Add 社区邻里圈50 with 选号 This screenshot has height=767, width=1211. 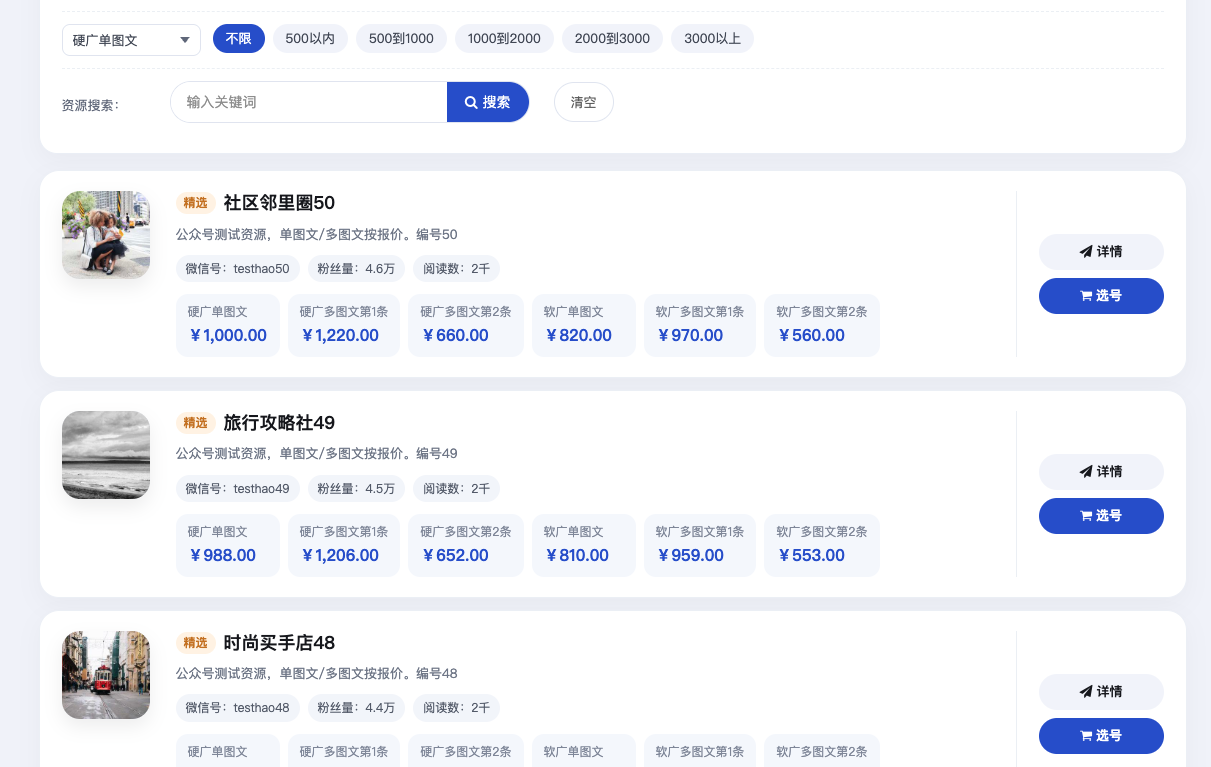tap(1101, 296)
